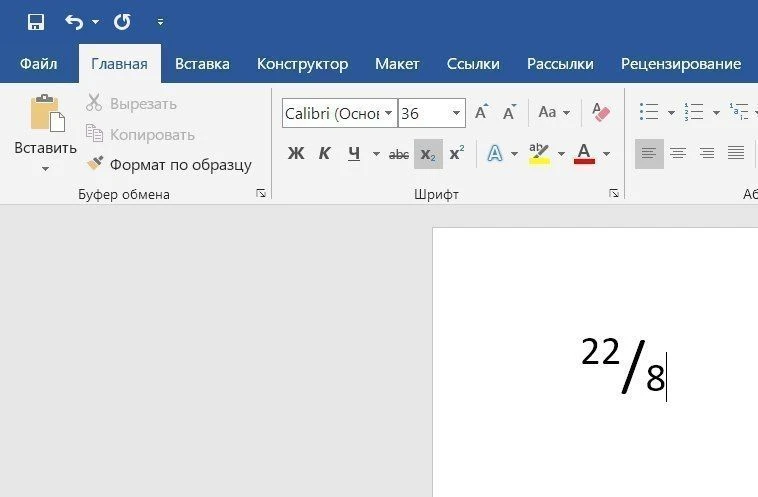Go to the Конструктор tab

[x=302, y=64]
